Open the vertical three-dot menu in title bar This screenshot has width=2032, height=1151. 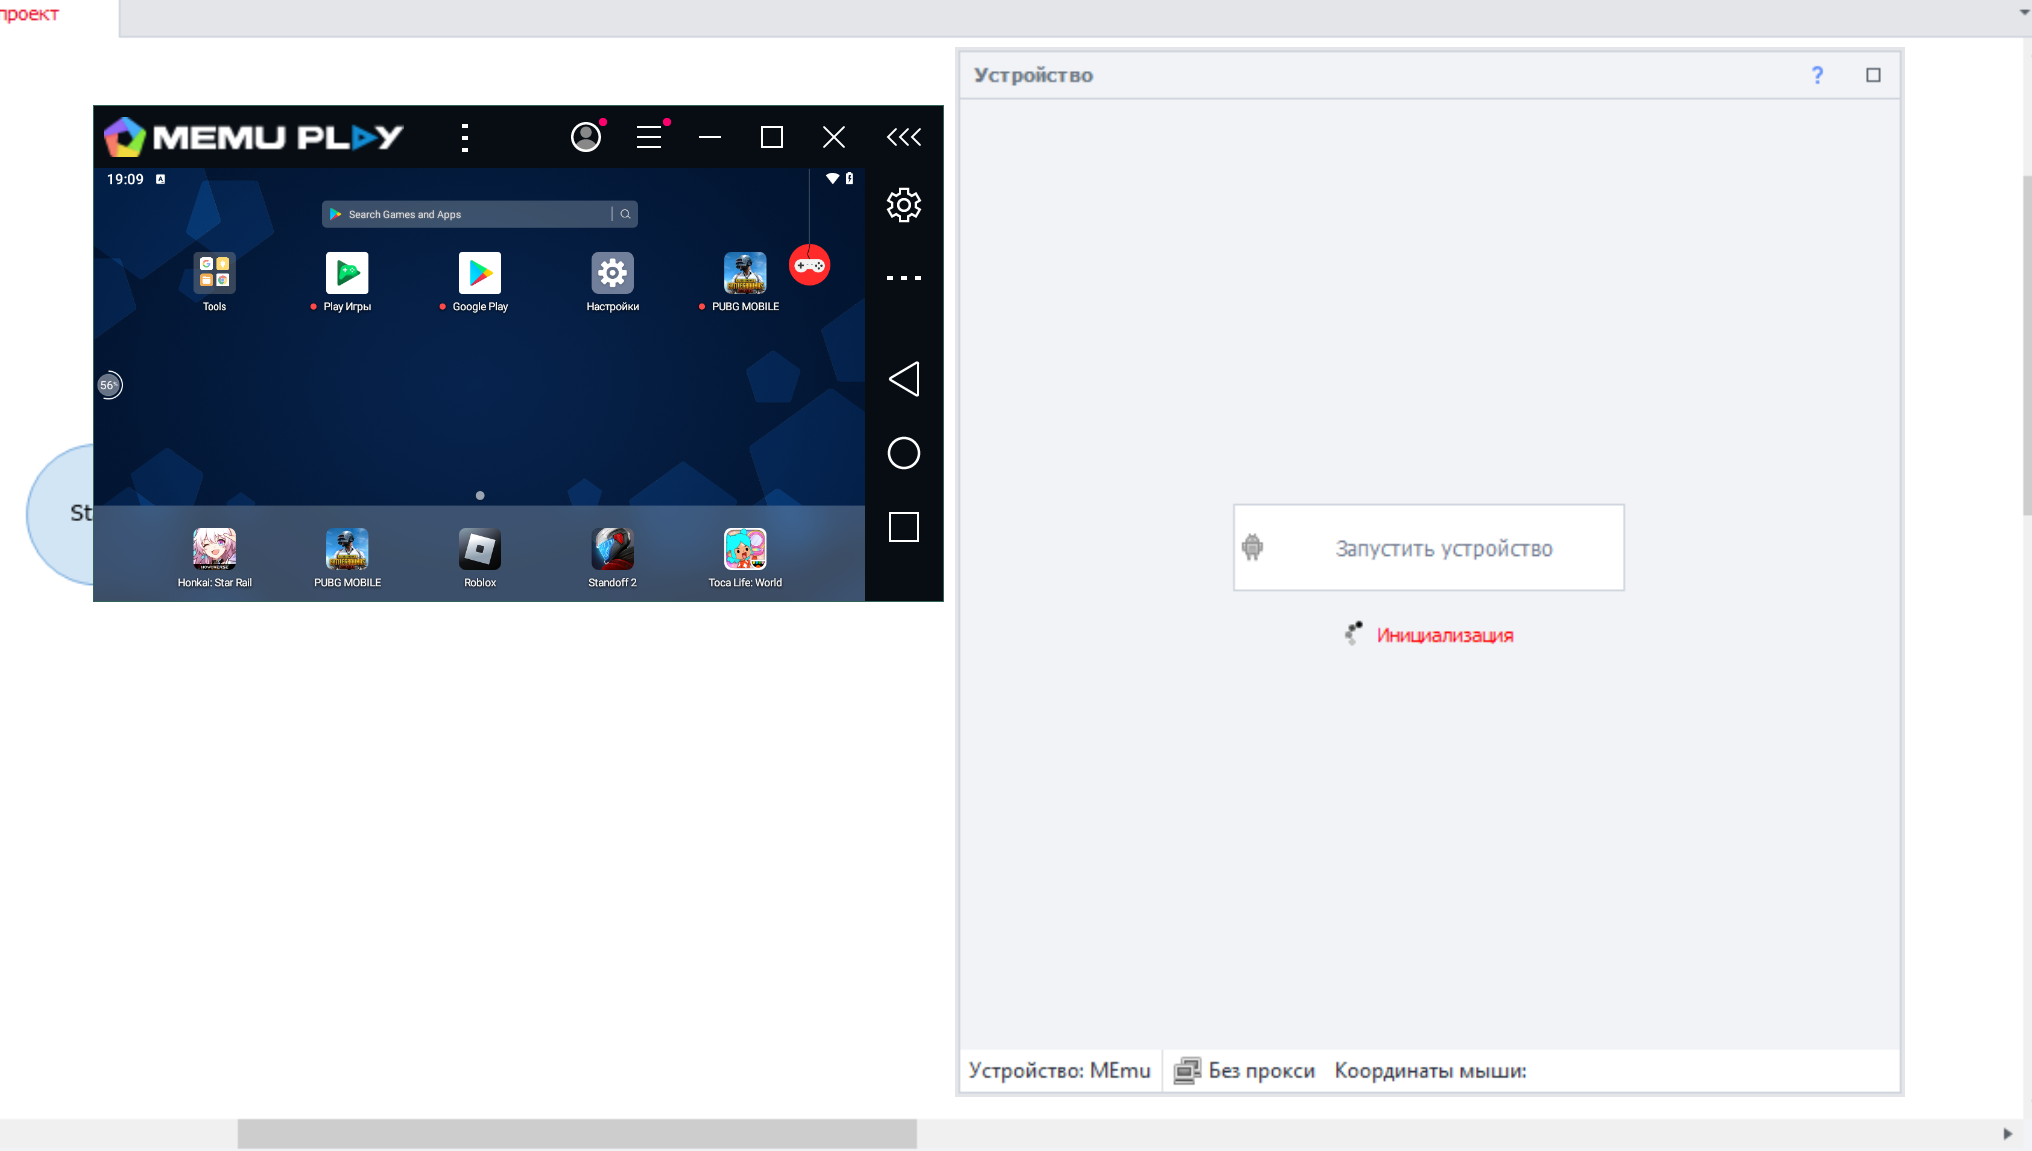click(465, 137)
